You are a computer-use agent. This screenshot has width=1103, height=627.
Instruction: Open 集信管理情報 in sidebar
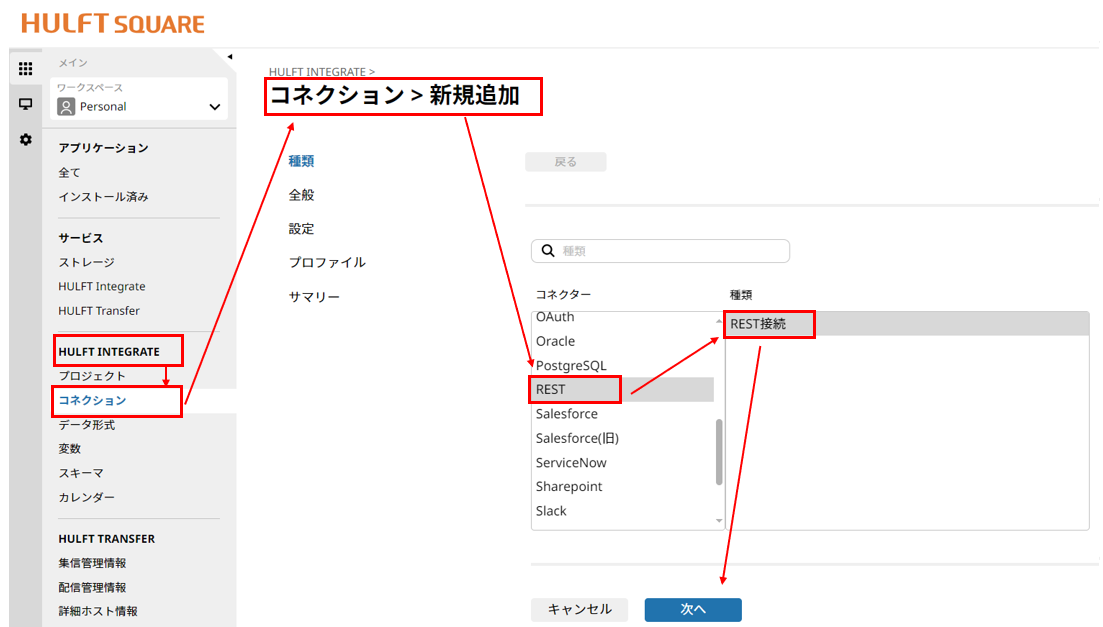click(92, 563)
